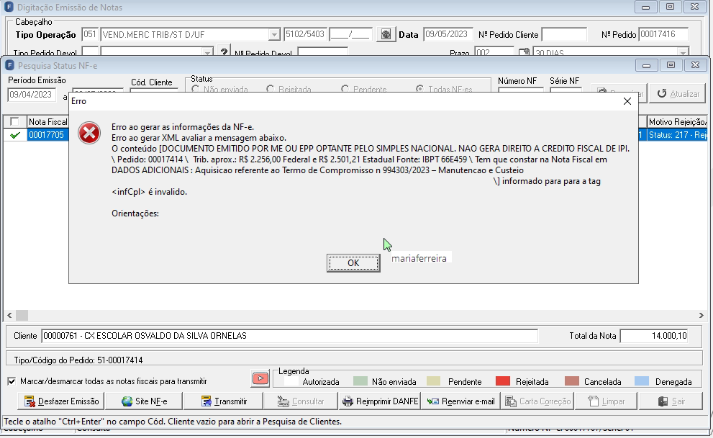Click question mark help icon
The image size is (713, 438).
[x=224, y=52]
